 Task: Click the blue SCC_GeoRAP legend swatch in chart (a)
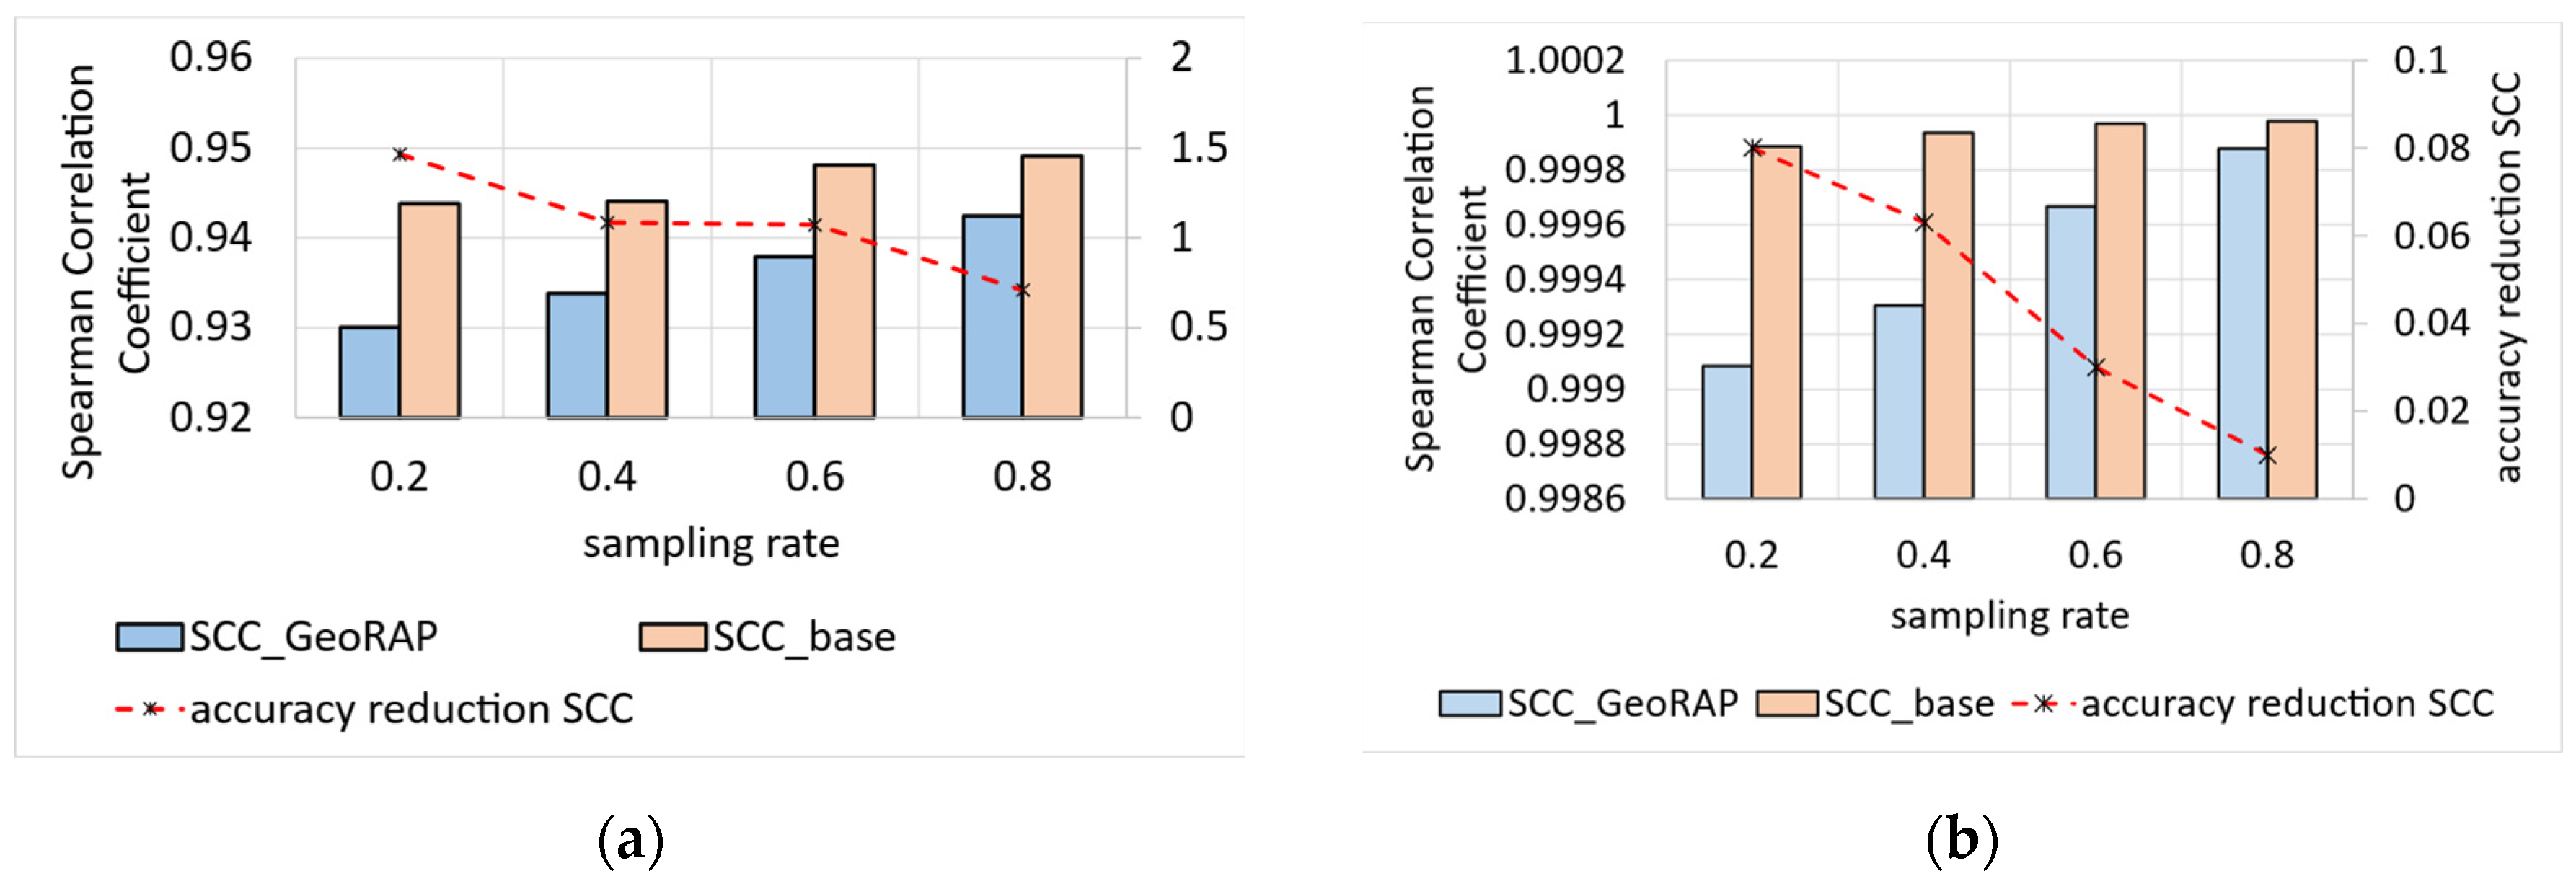pyautogui.click(x=149, y=637)
